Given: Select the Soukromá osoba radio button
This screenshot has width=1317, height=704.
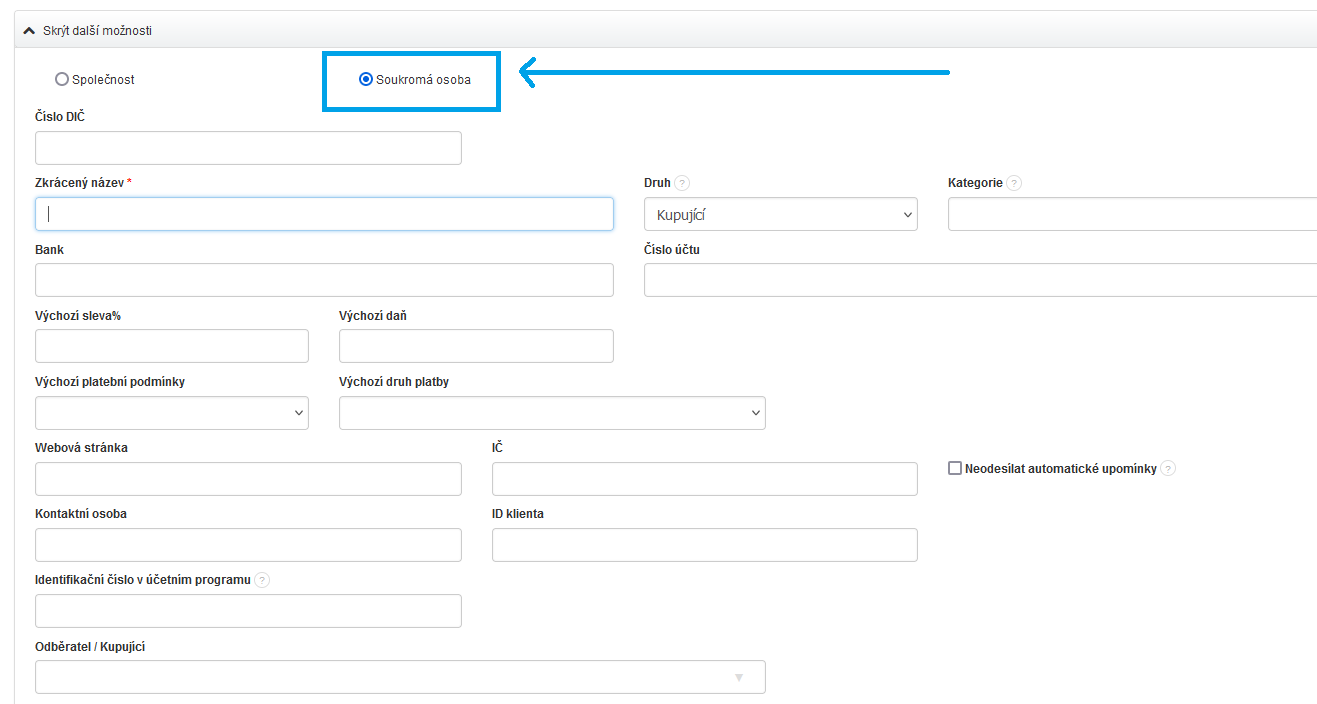Looking at the screenshot, I should pyautogui.click(x=366, y=79).
